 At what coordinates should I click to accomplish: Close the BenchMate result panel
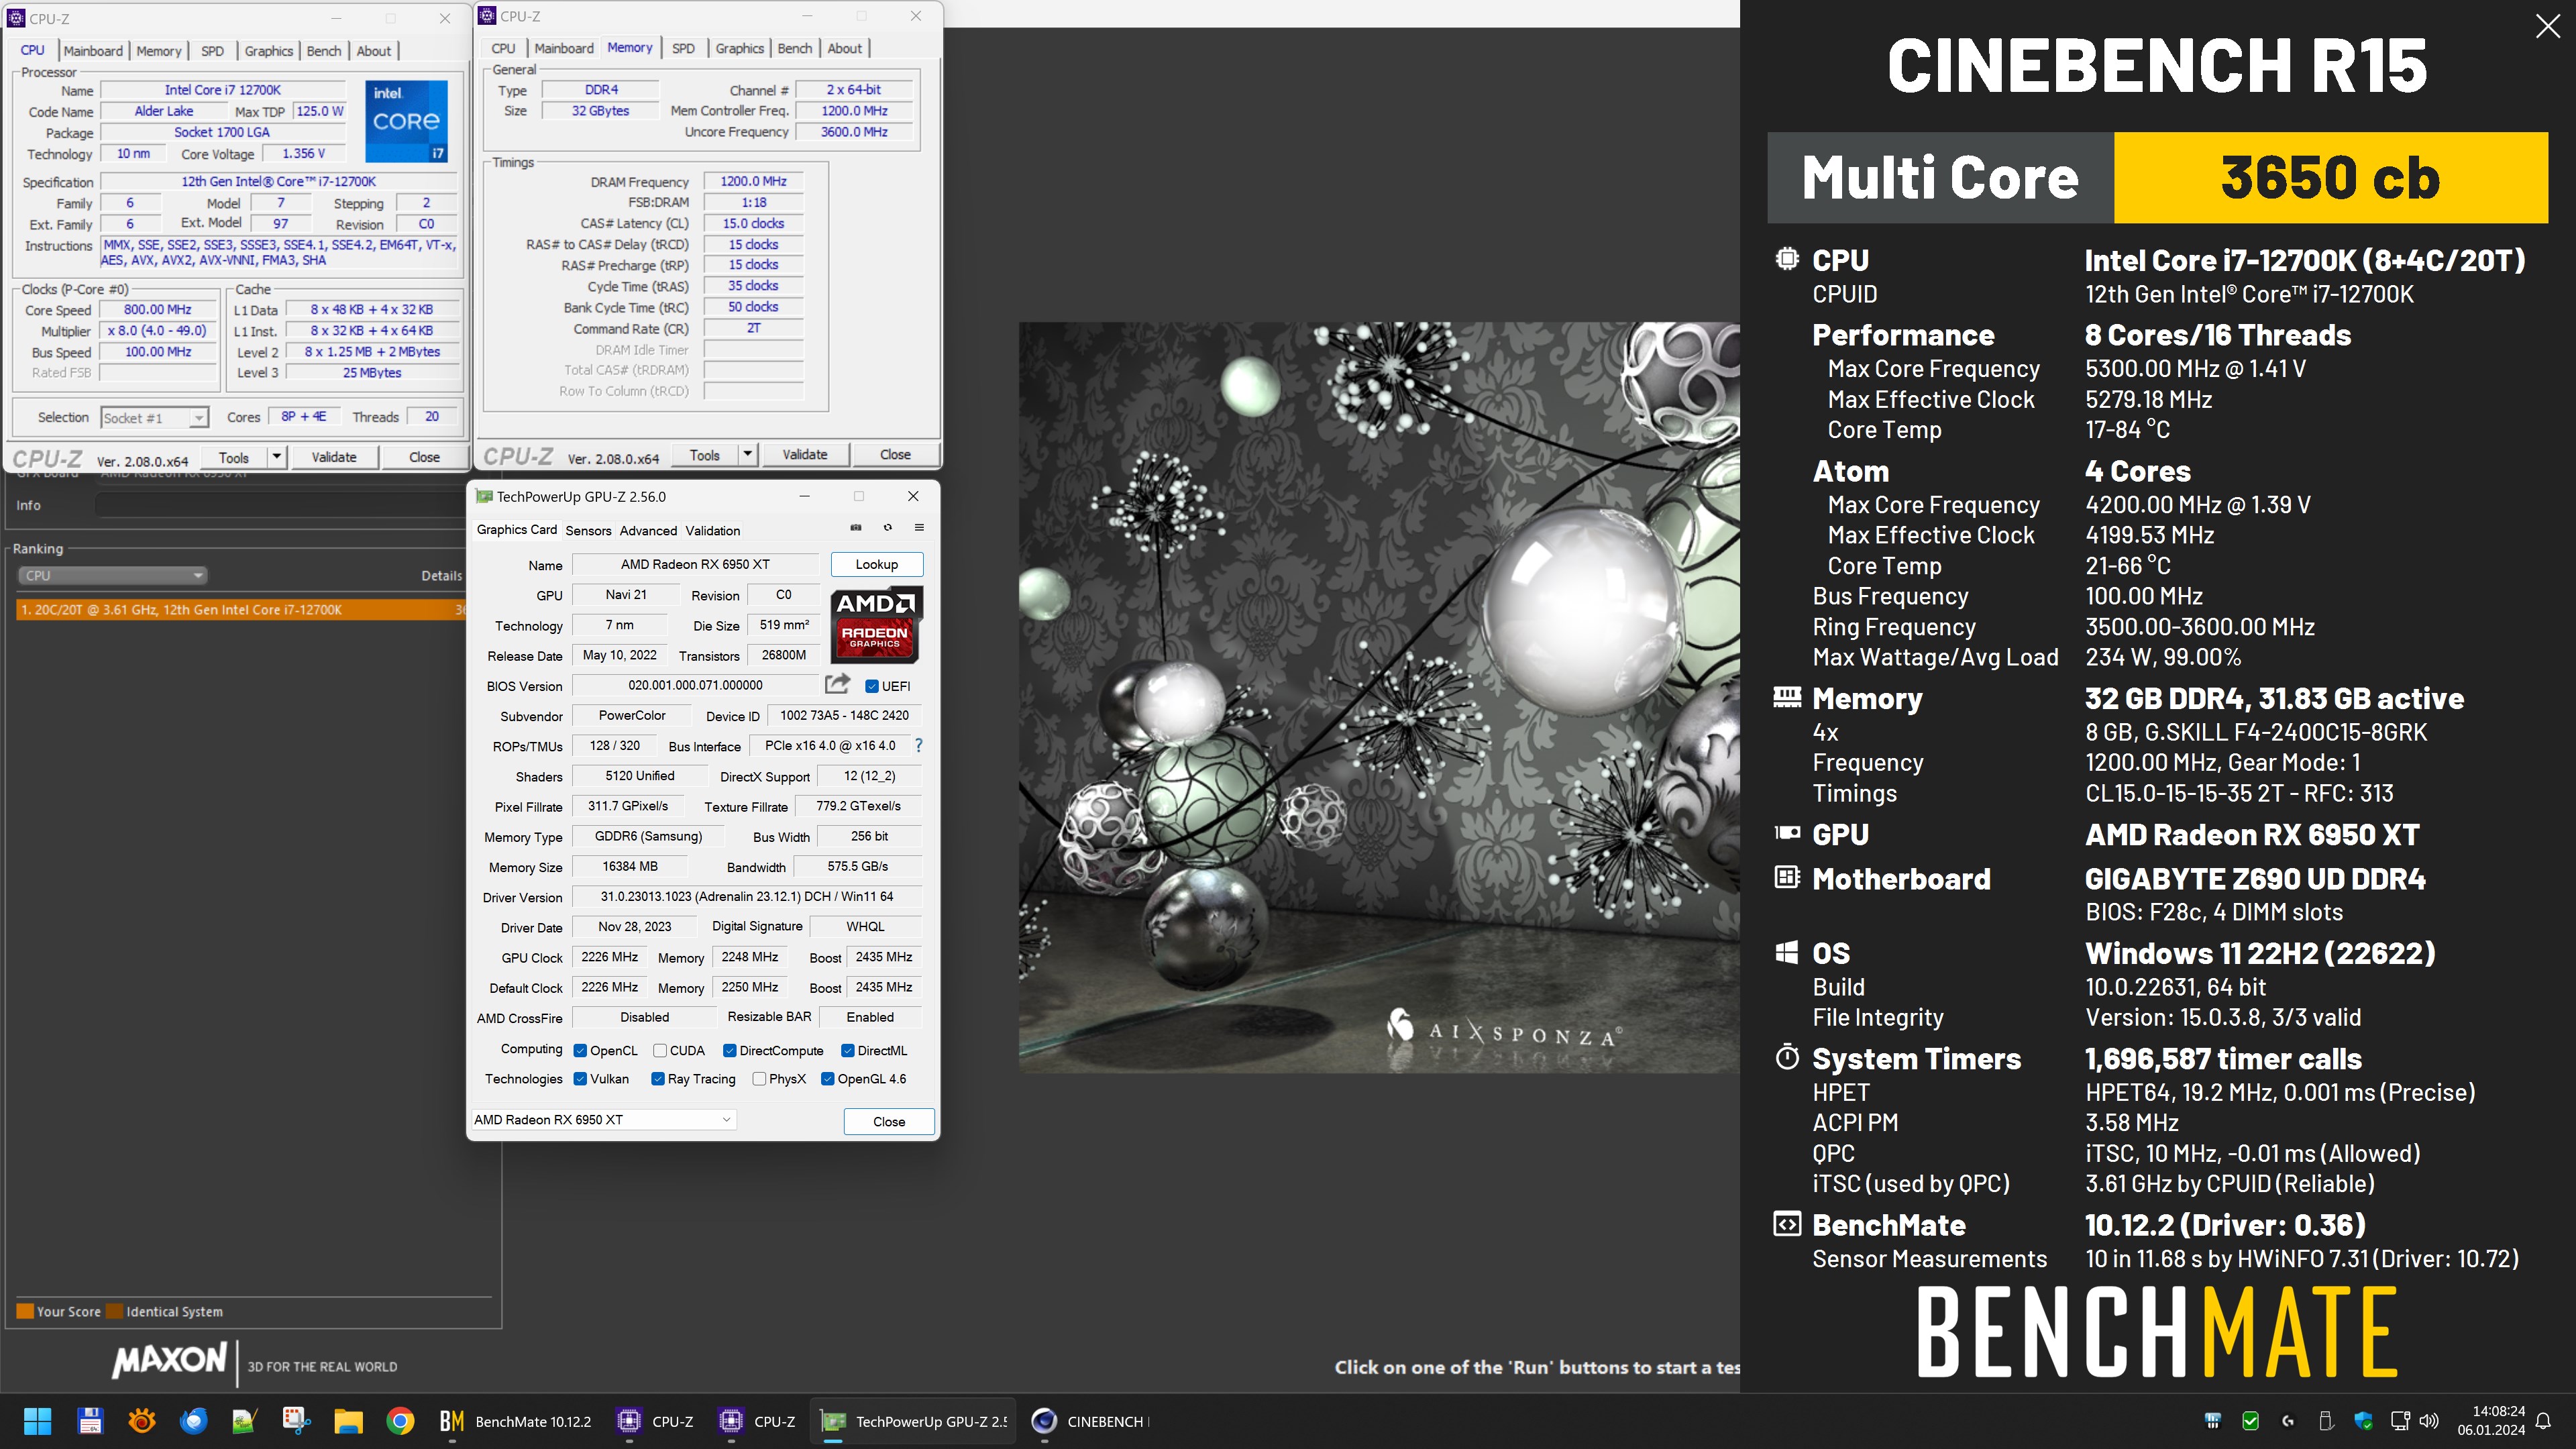point(2548,26)
